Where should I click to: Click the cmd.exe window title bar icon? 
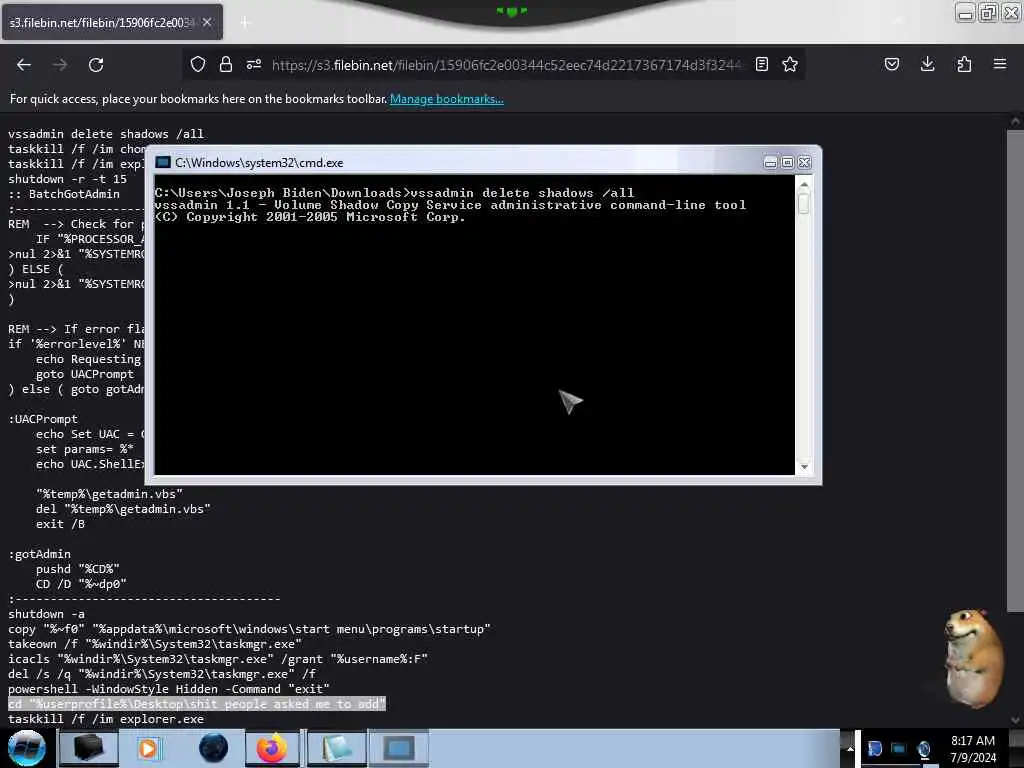pos(163,163)
